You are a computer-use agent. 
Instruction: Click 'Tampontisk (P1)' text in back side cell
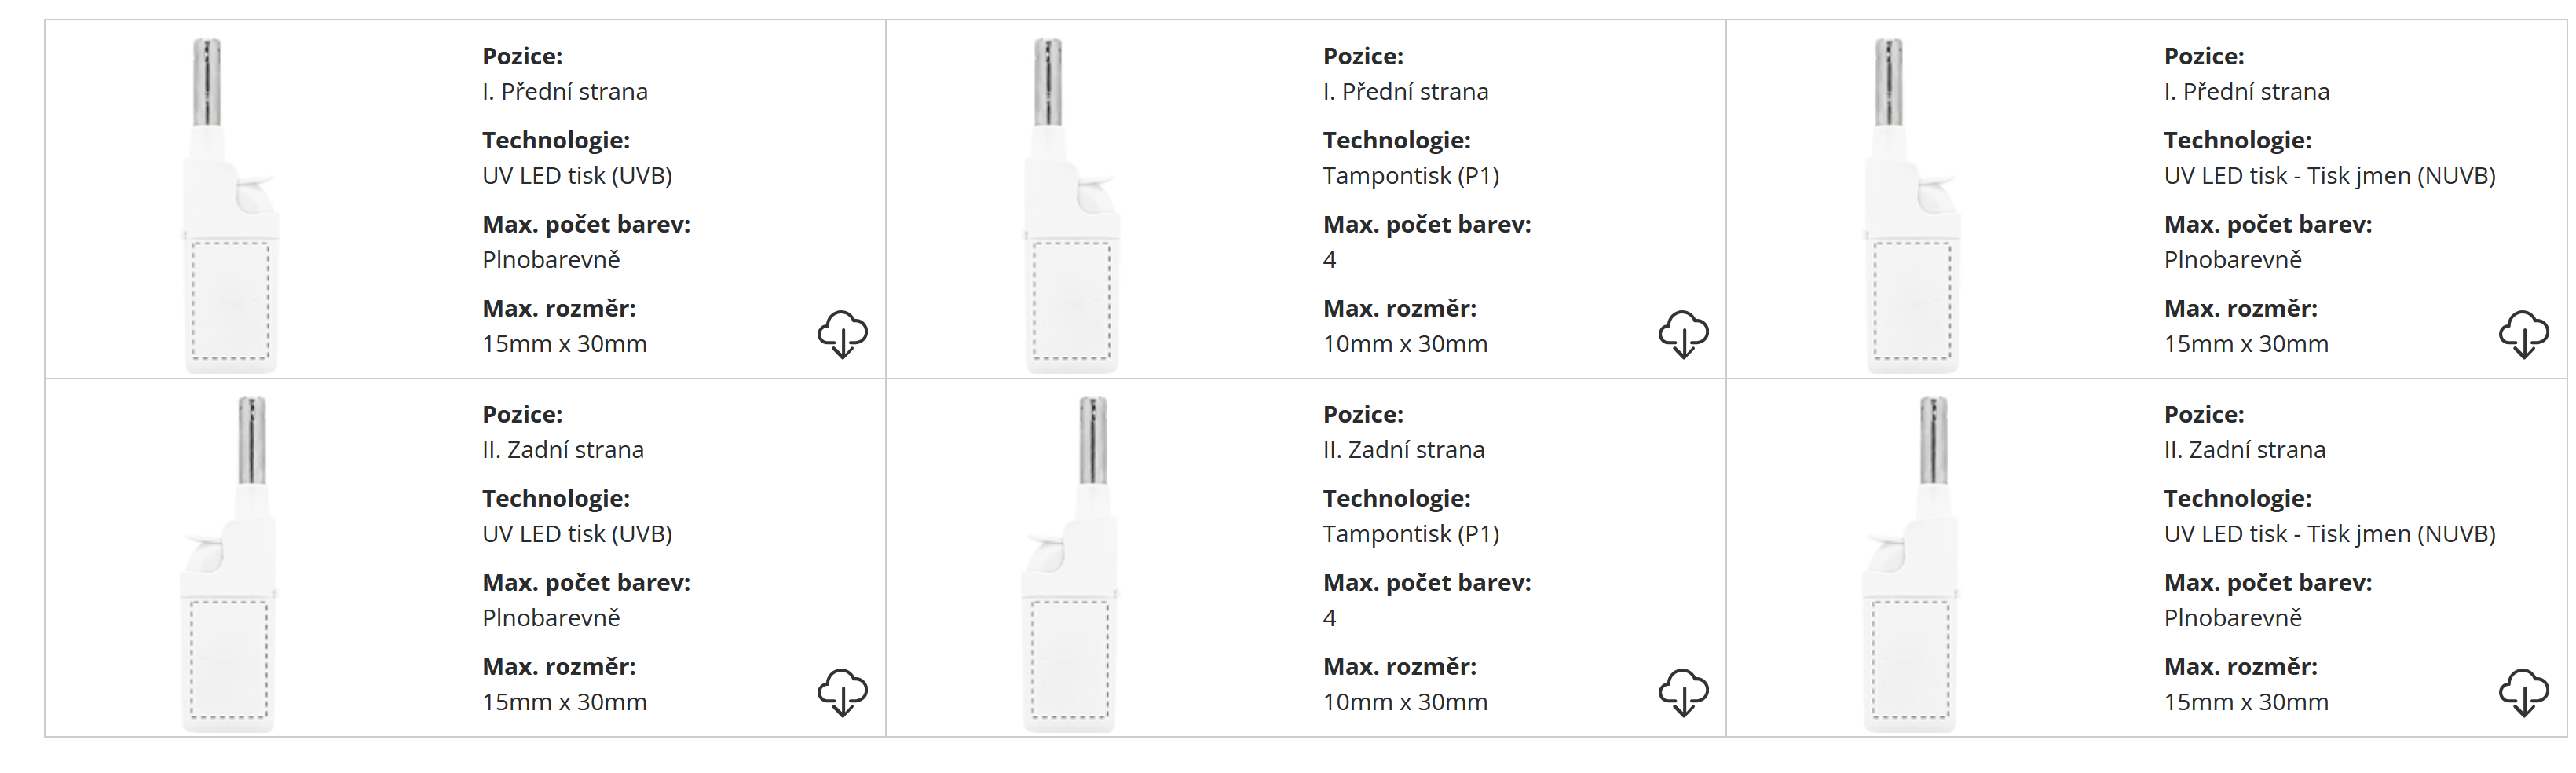point(1410,534)
